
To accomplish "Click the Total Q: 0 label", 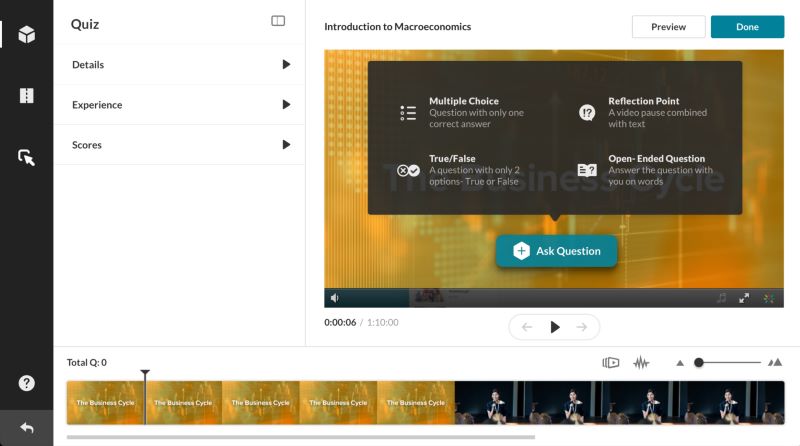I will click(x=87, y=362).
